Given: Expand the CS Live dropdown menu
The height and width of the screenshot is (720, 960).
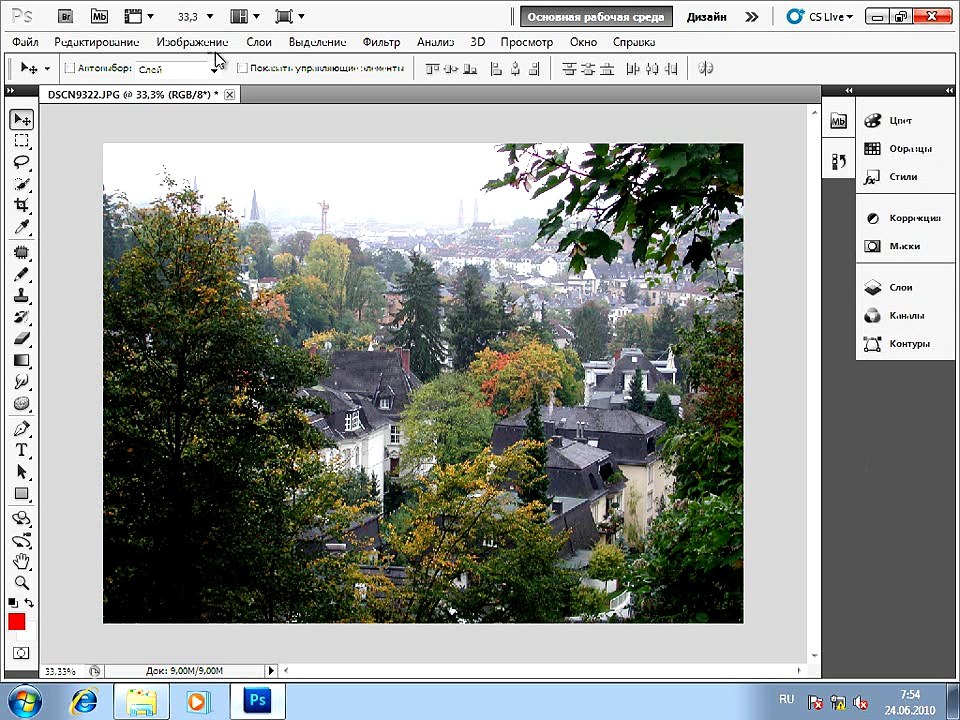Looking at the screenshot, I should coord(820,17).
